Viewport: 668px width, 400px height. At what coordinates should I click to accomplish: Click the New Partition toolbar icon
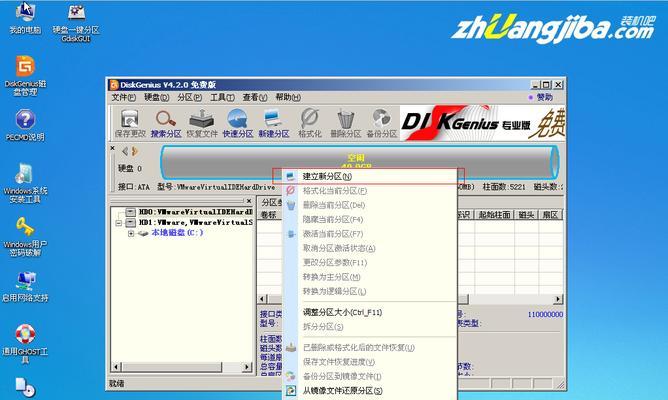[x=274, y=123]
